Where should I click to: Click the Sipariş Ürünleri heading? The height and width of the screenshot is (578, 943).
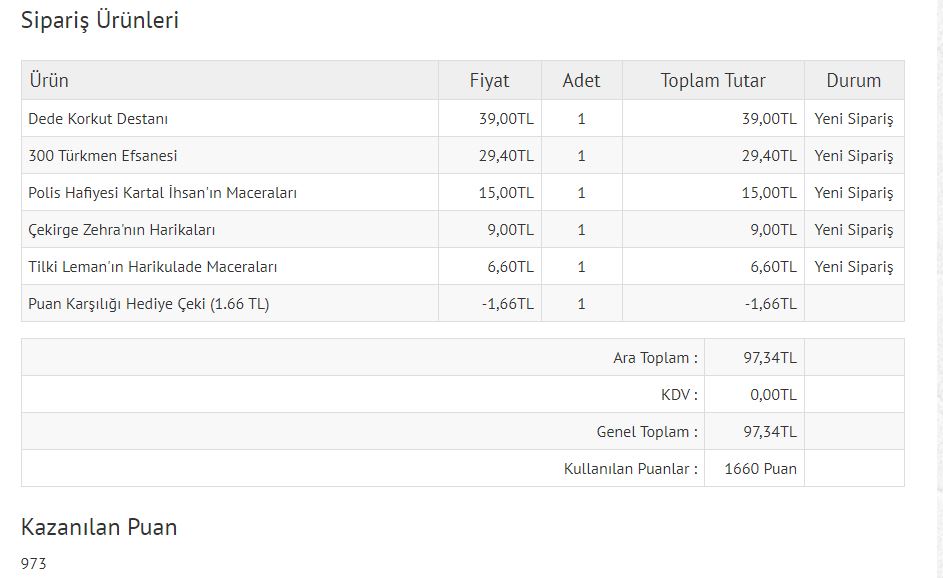pos(100,20)
